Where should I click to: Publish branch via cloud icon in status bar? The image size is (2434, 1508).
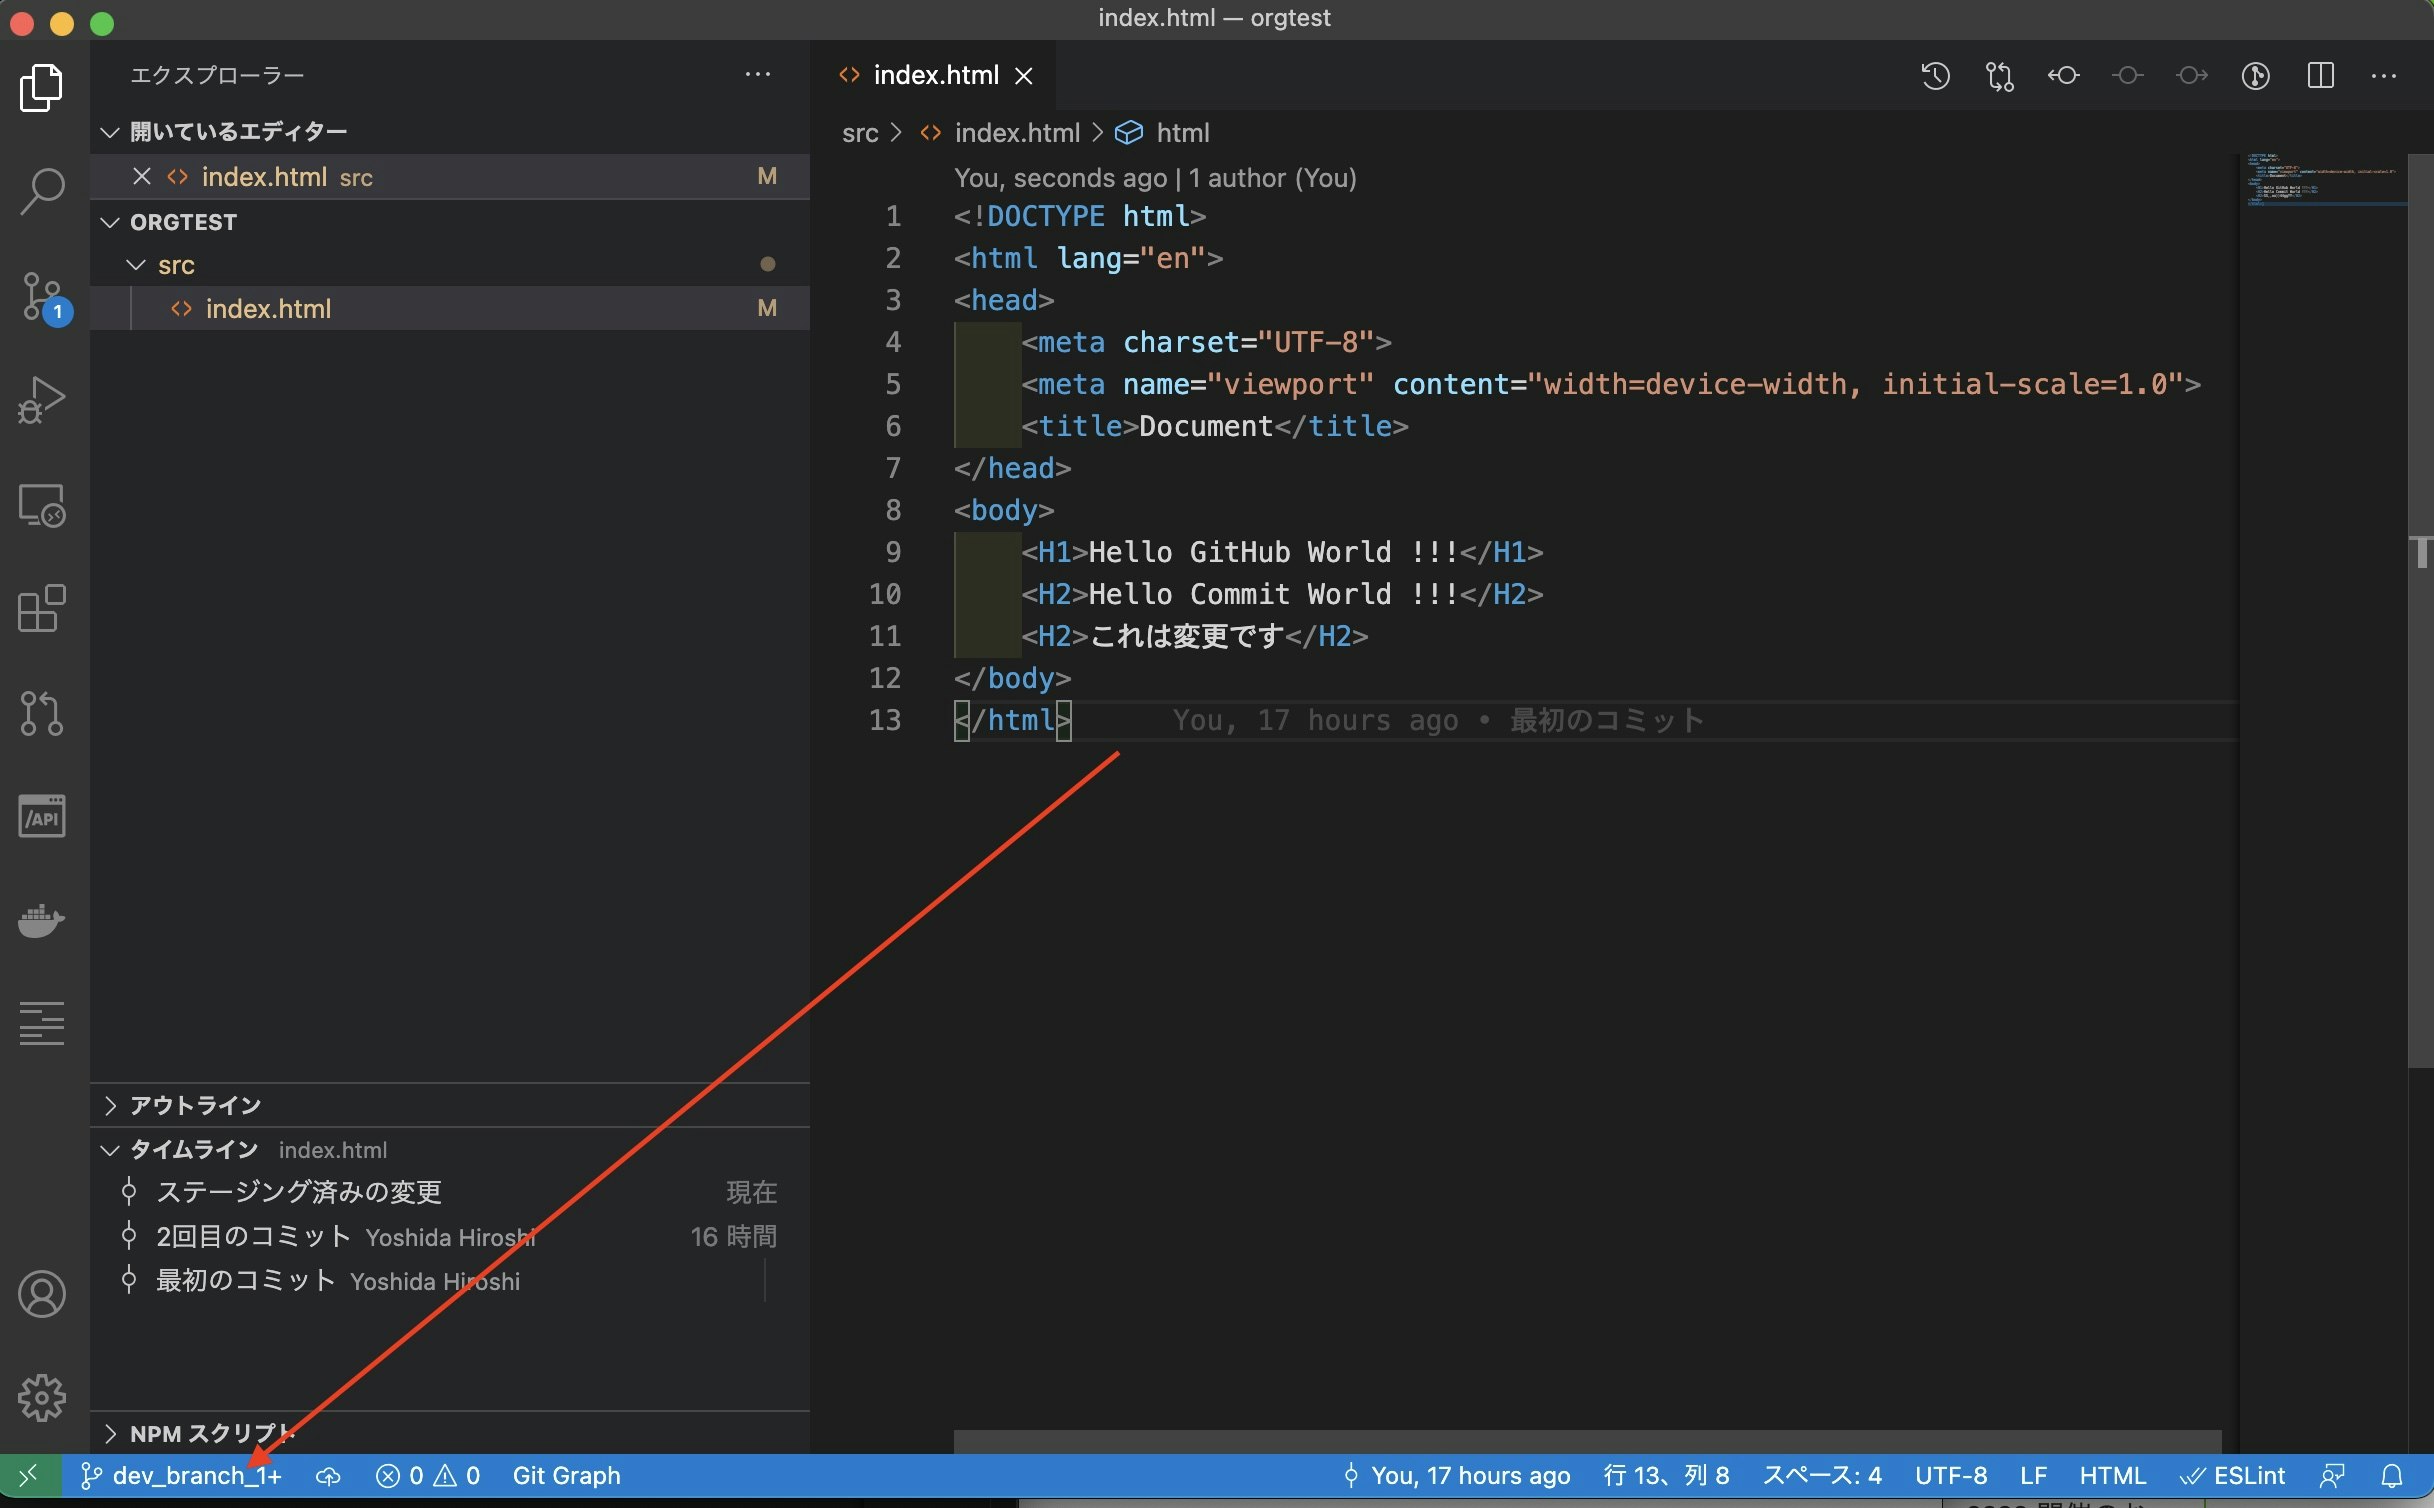[328, 1476]
